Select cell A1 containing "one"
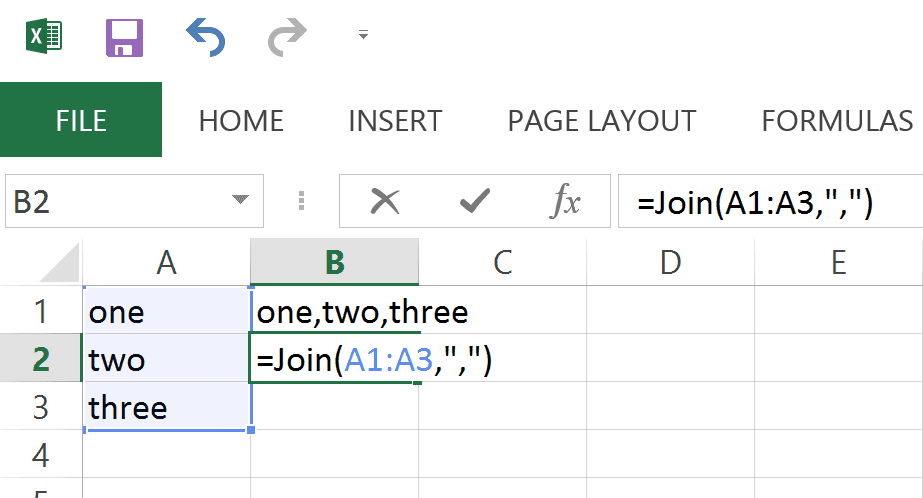Viewport: 923px width, 498px height. (166, 312)
